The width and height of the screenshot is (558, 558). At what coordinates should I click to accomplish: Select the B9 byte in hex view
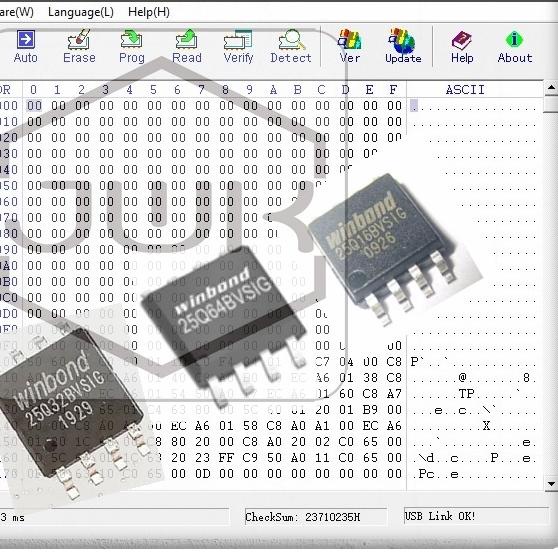(370, 410)
